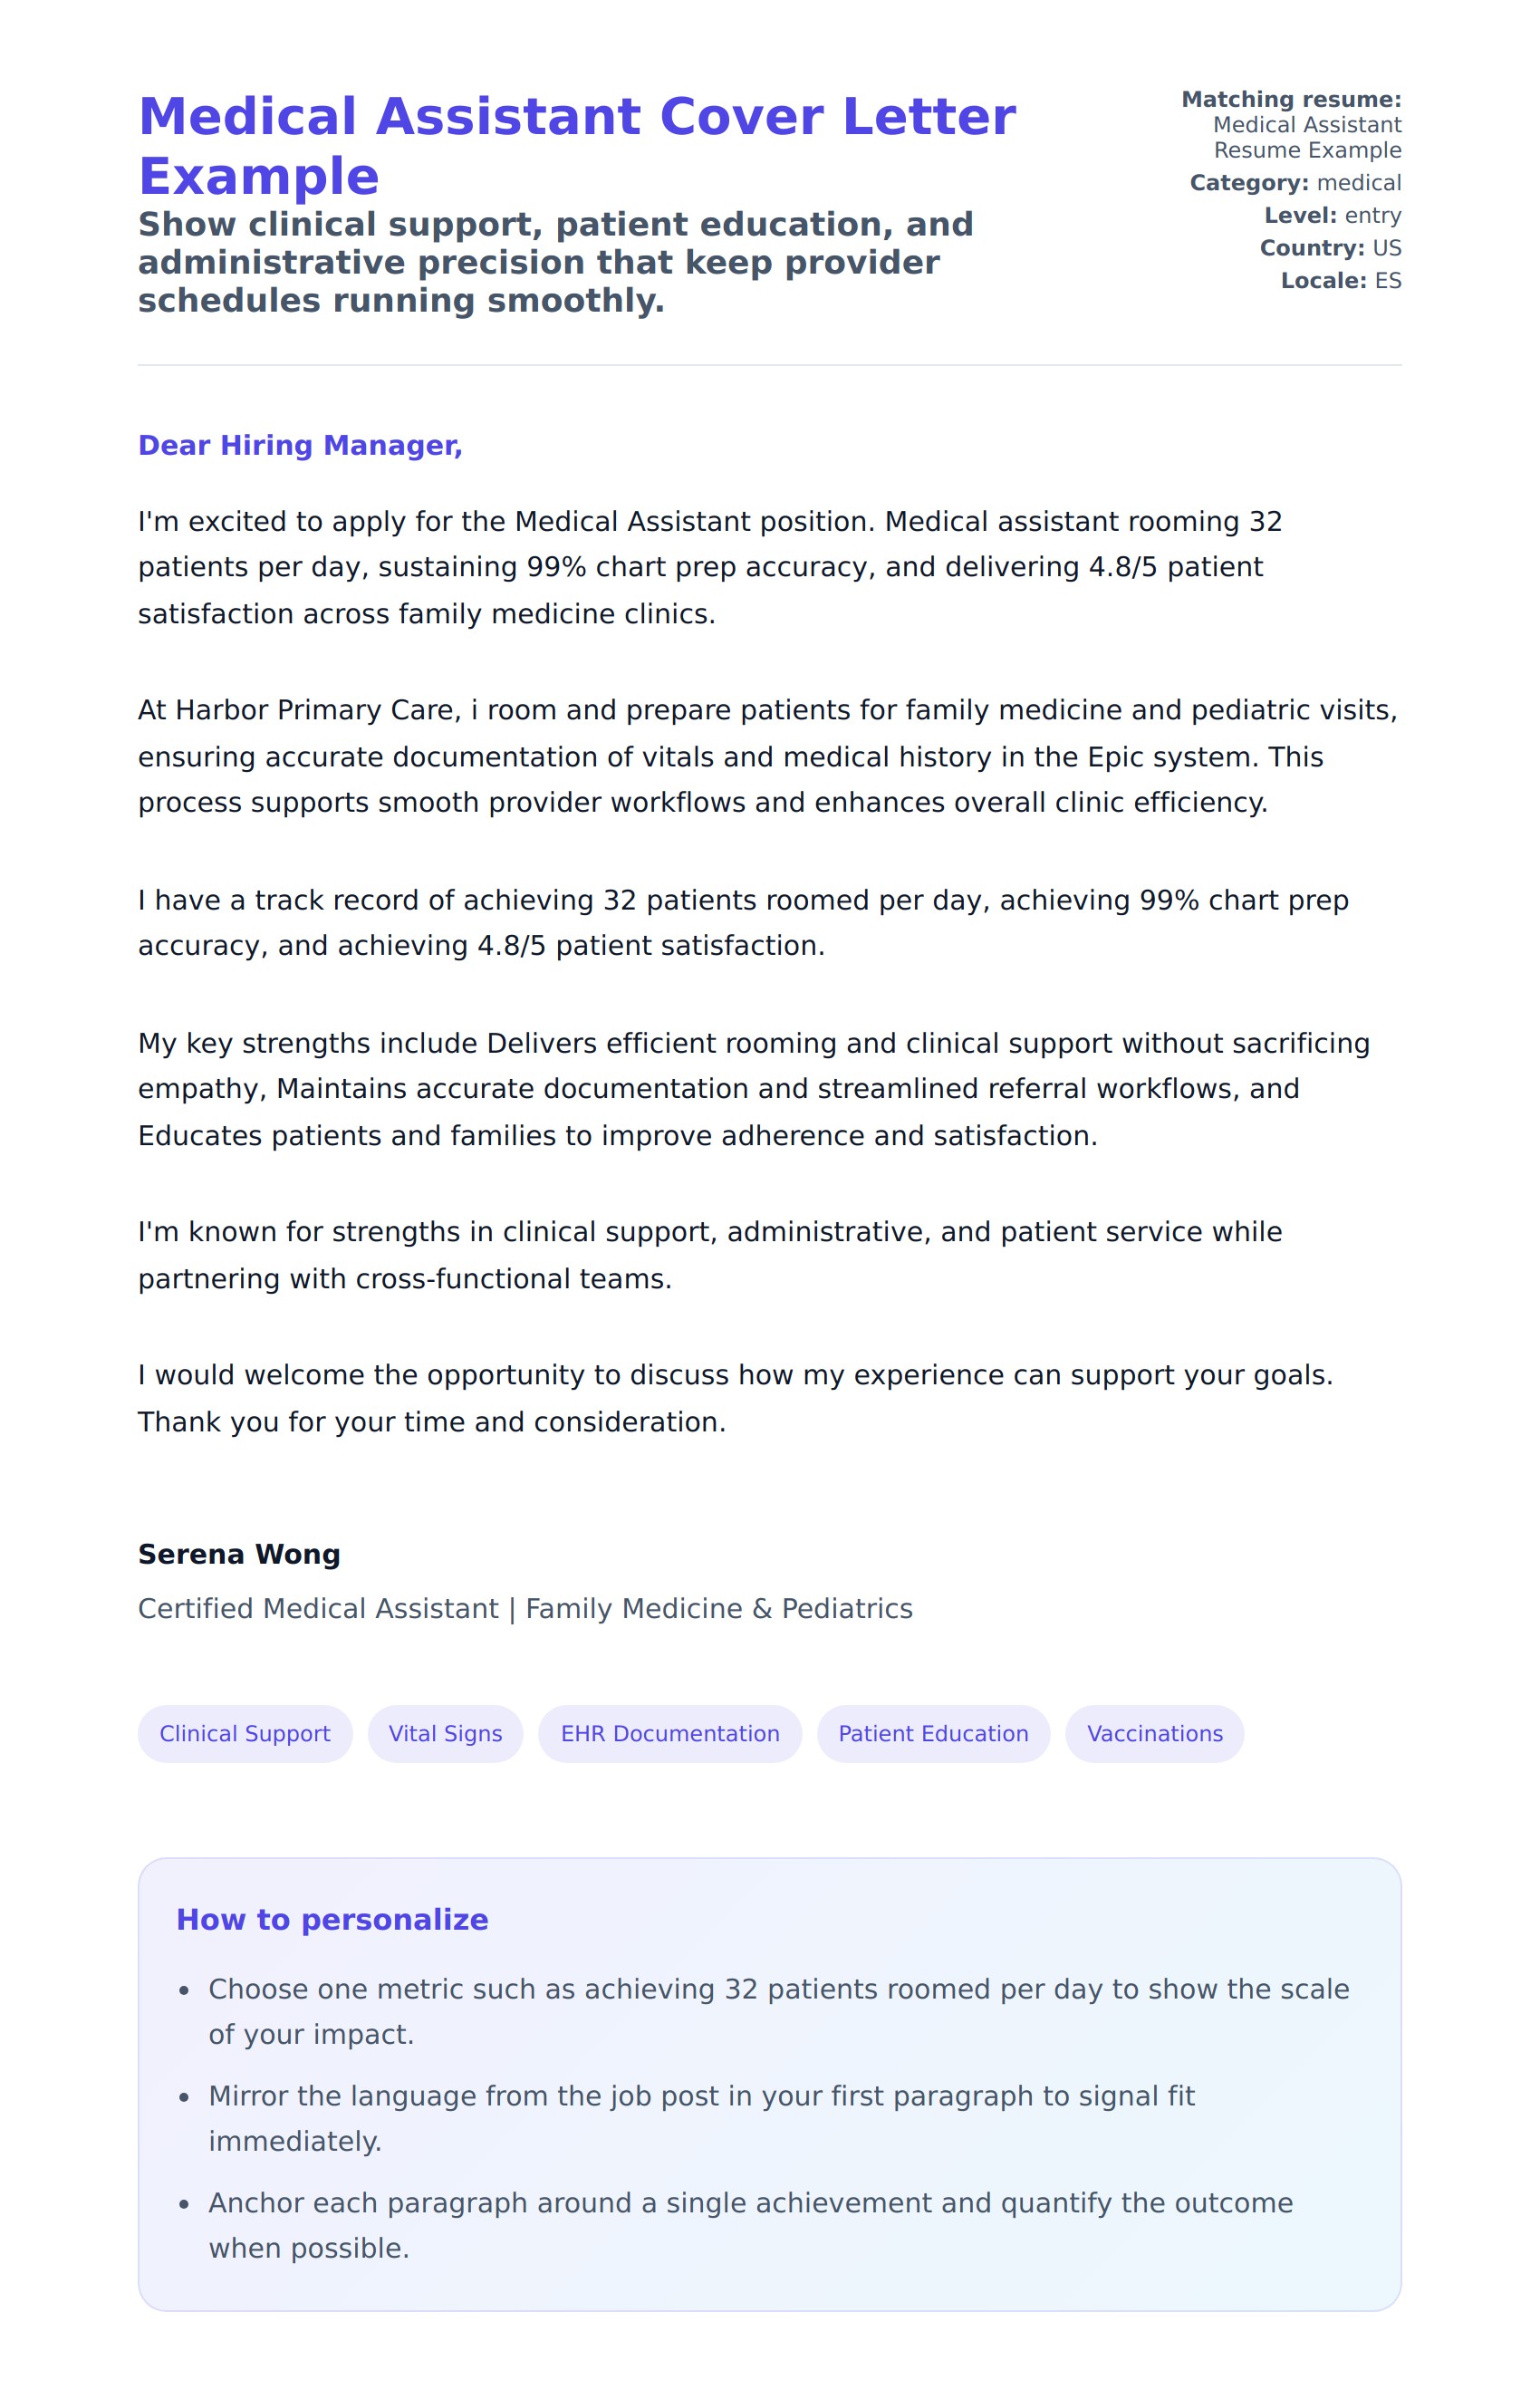1540x2399 pixels.
Task: Click the Clinical Support tag
Action: [x=245, y=1734]
